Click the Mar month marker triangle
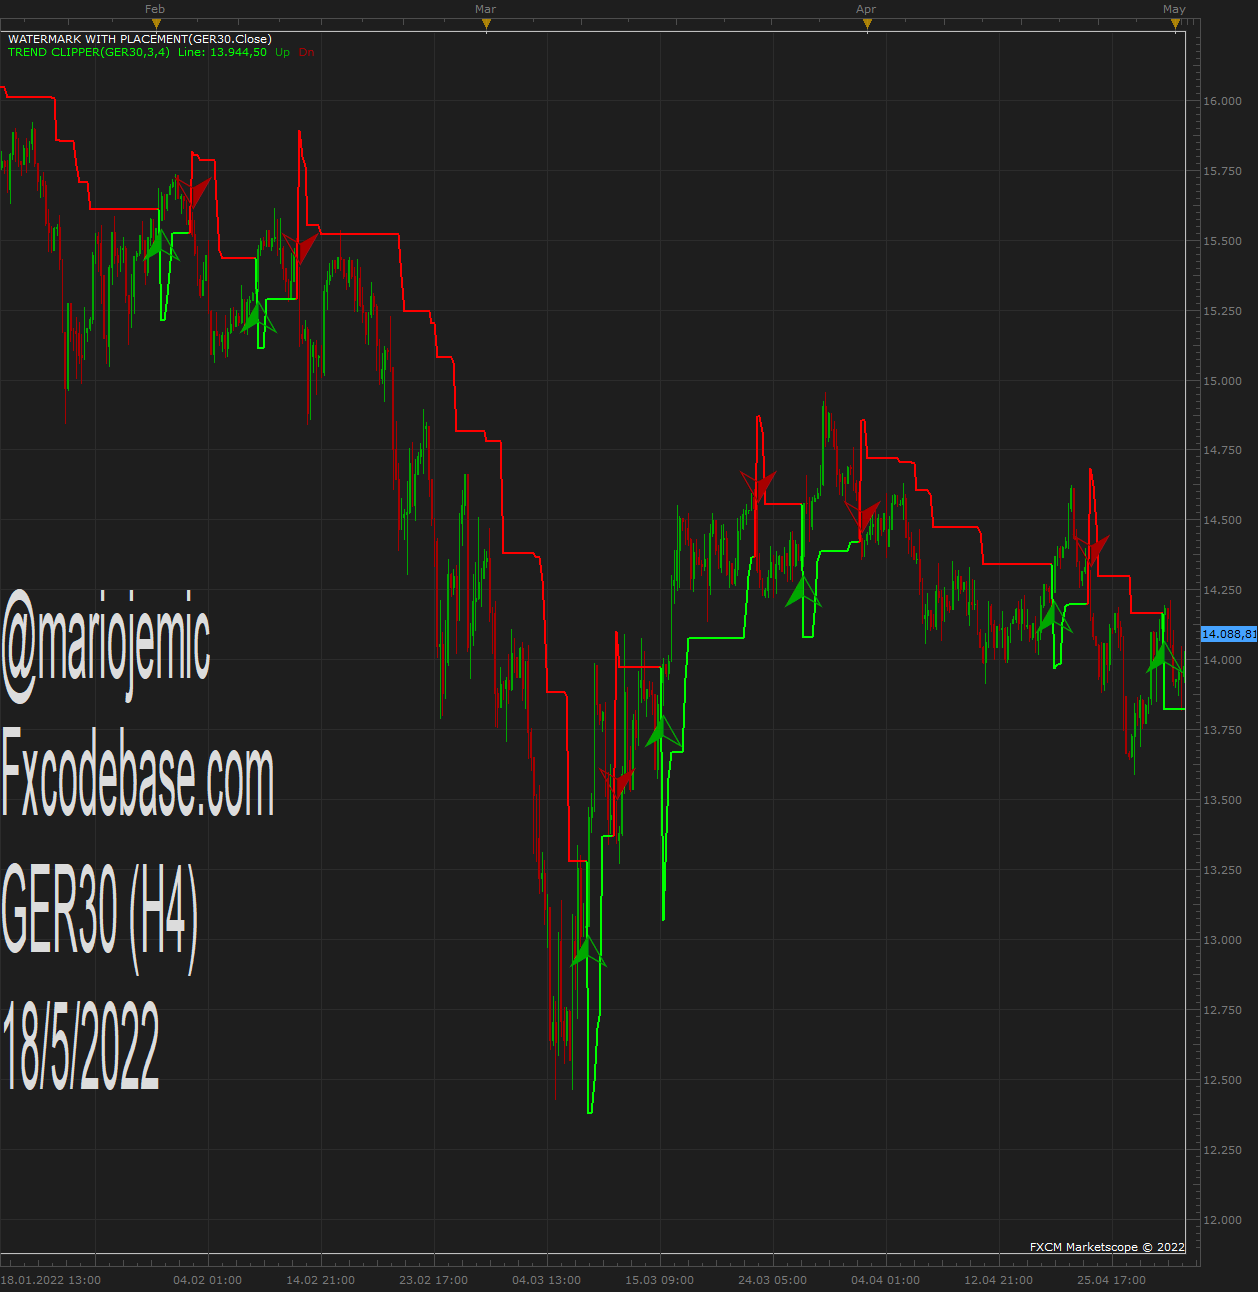 486,24
